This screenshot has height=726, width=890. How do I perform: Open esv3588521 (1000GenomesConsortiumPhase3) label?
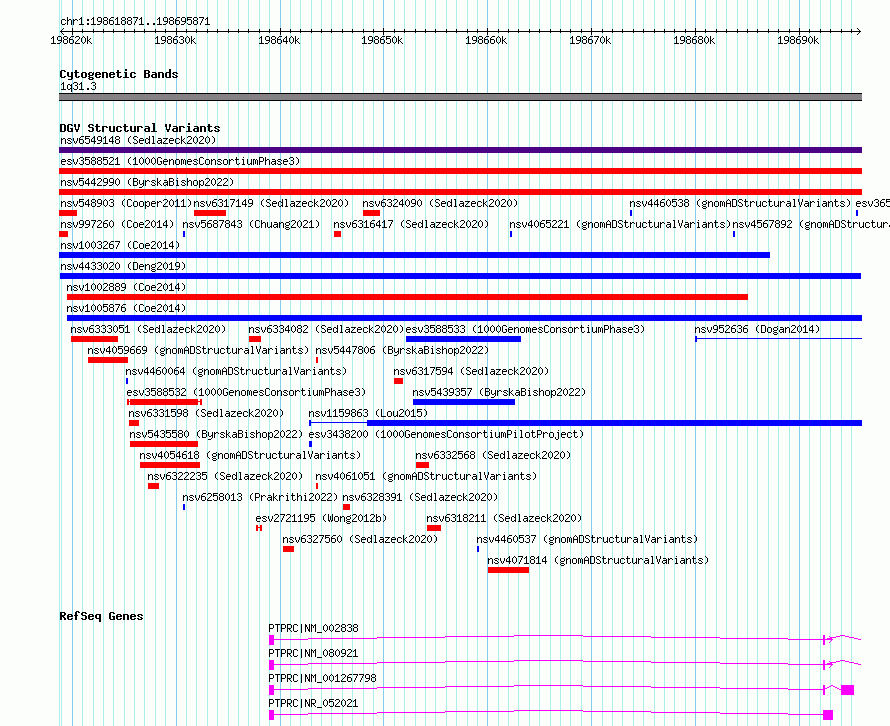(x=180, y=161)
